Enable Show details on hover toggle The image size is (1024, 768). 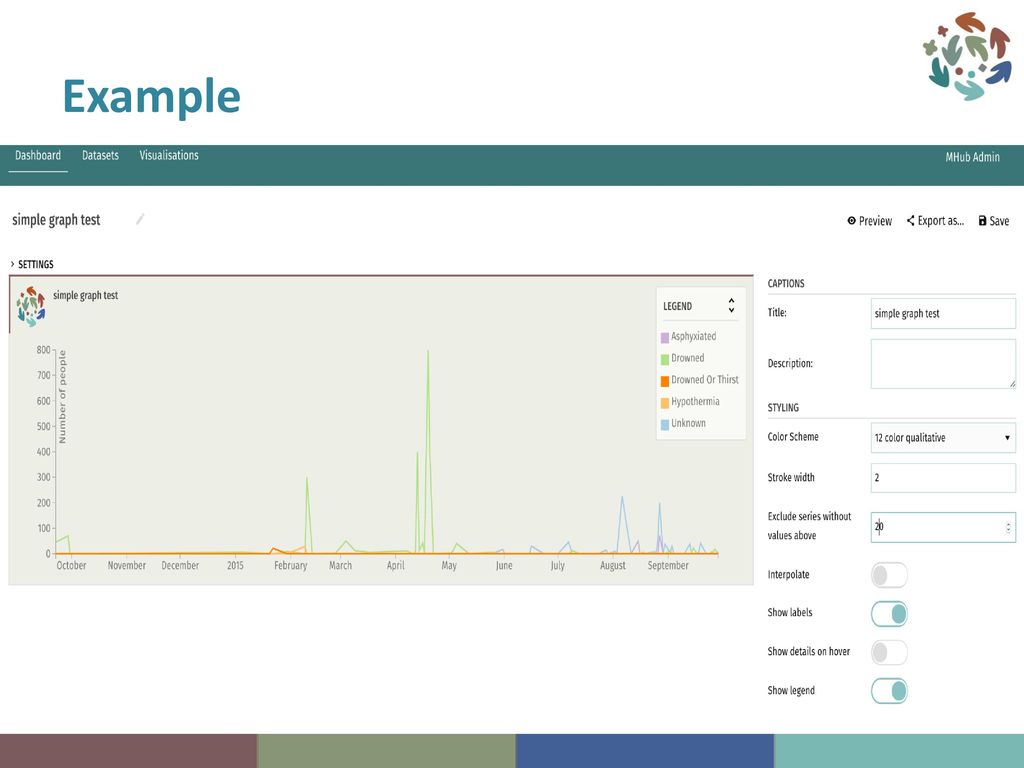tap(889, 652)
